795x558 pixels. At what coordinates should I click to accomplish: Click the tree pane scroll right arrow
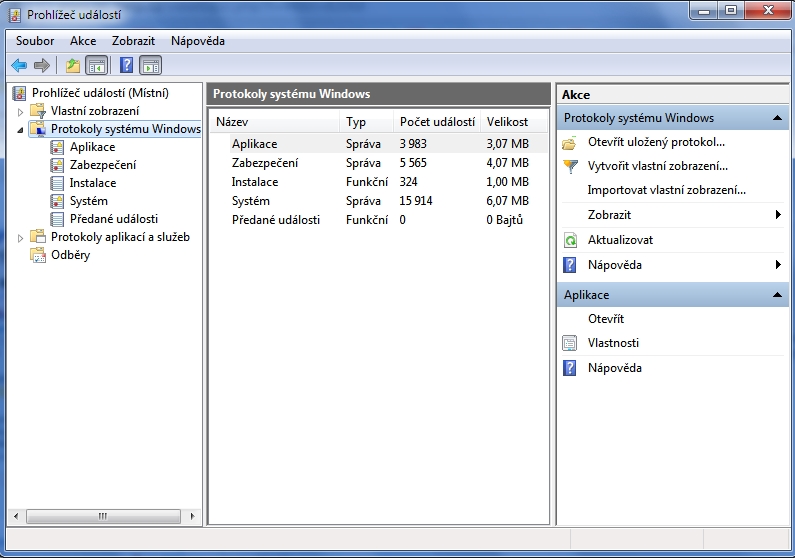point(192,516)
